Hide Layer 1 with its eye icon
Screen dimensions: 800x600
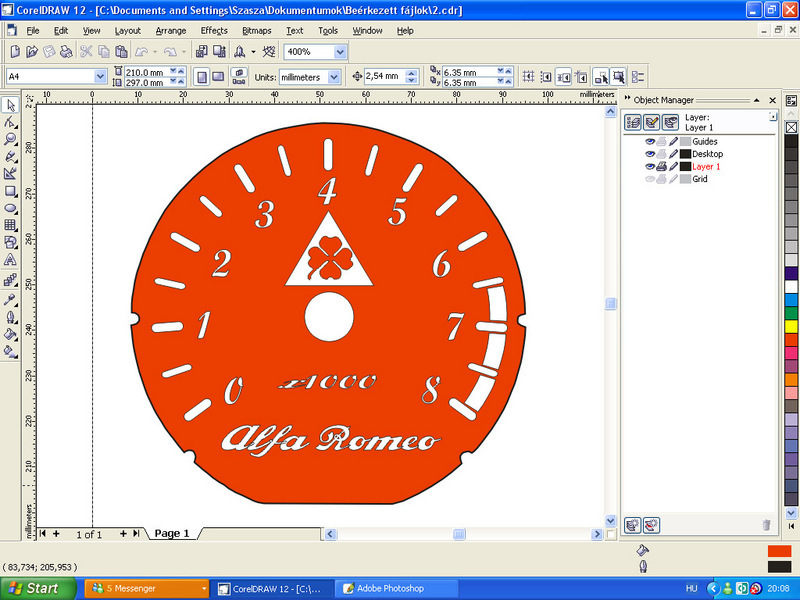click(649, 166)
